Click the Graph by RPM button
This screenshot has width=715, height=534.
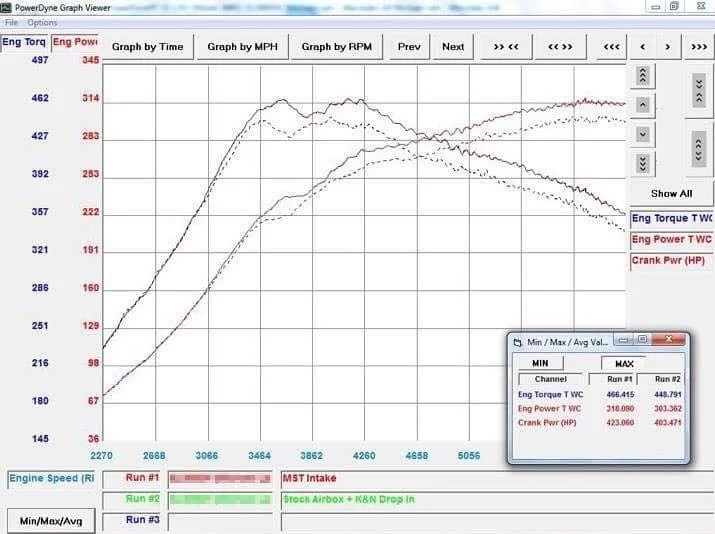[338, 47]
